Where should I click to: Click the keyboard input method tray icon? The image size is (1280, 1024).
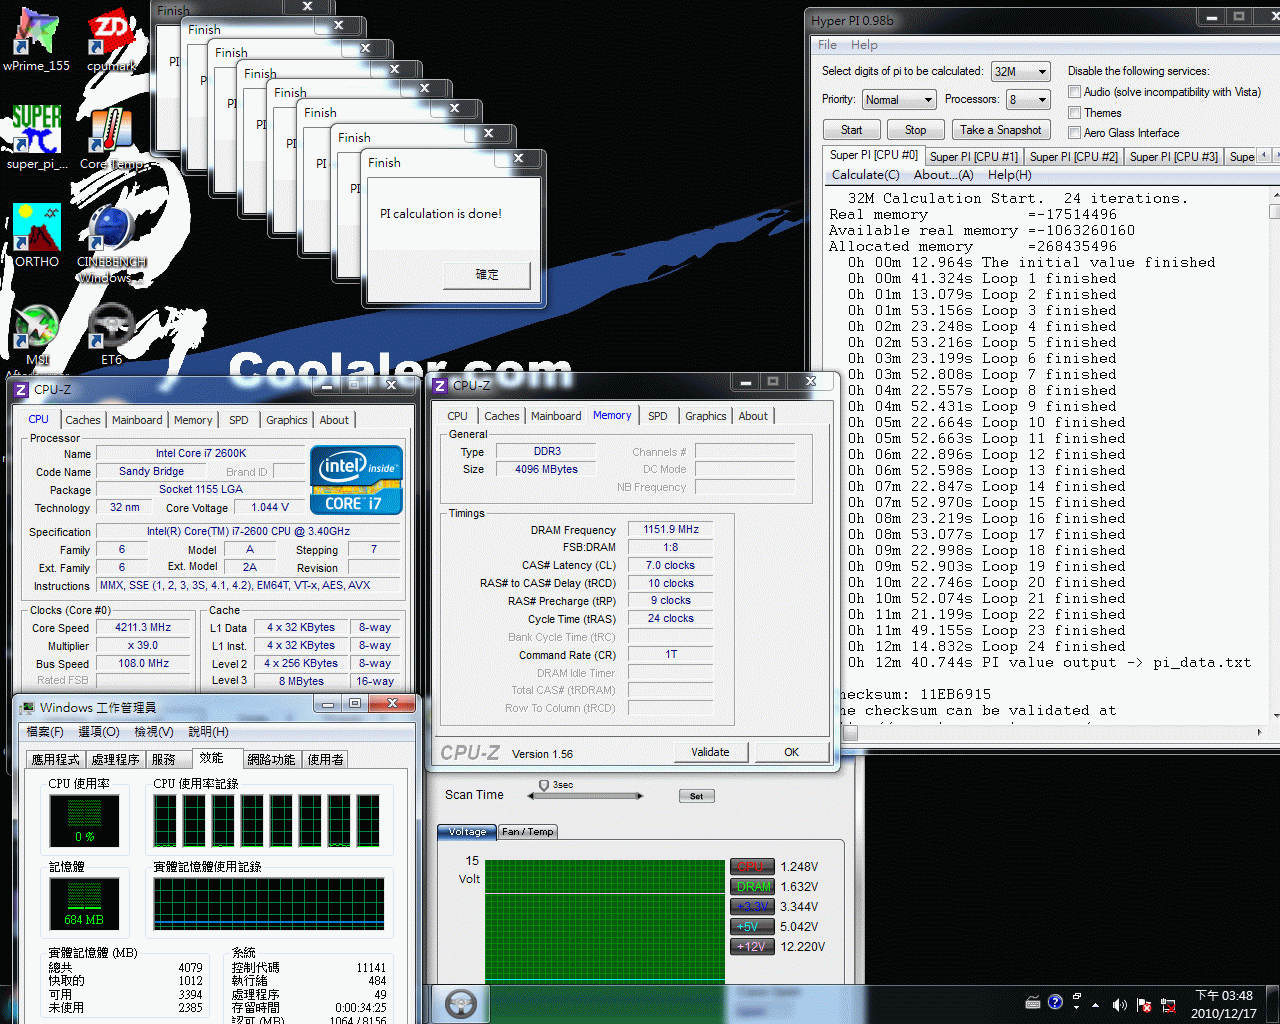(1033, 1002)
